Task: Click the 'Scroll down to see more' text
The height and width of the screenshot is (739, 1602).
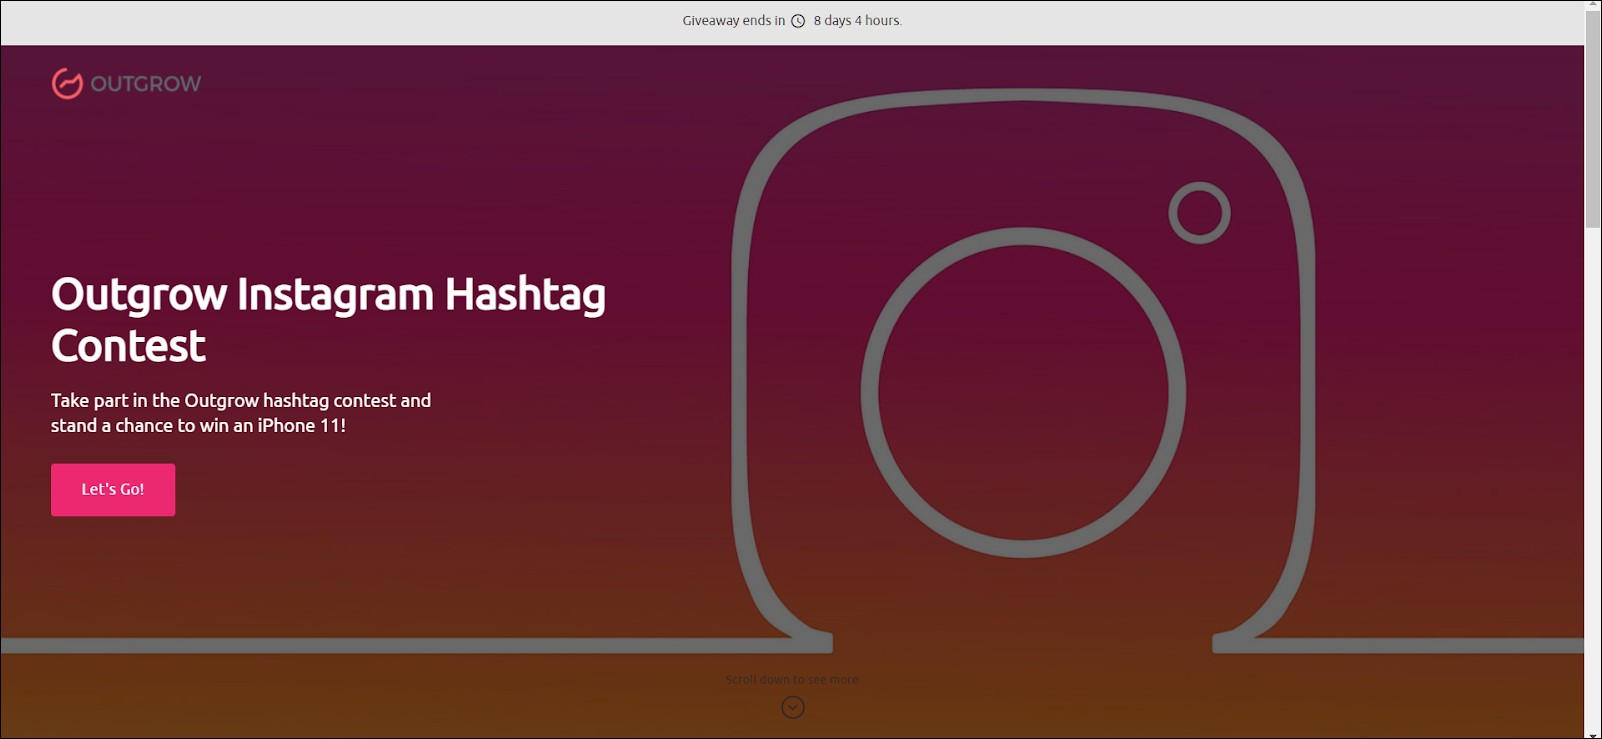Action: (x=792, y=680)
